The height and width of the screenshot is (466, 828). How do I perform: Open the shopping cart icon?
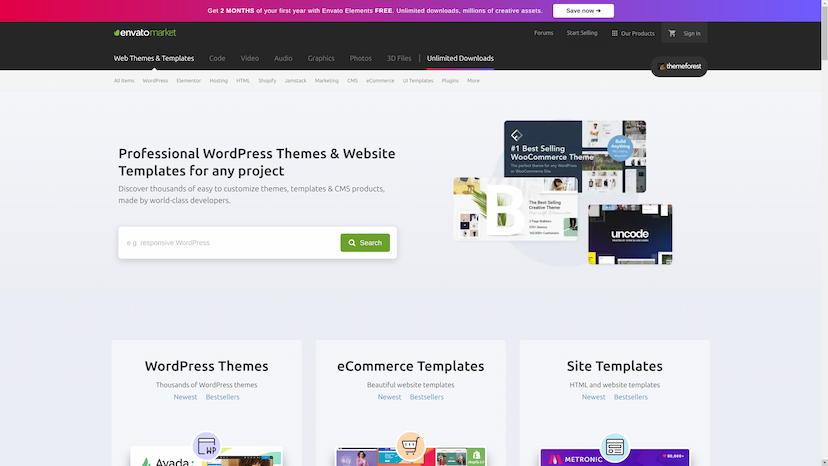point(672,33)
